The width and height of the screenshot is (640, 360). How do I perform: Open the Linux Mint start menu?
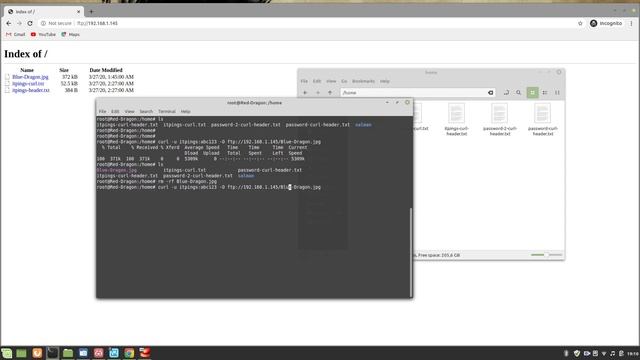(7, 353)
